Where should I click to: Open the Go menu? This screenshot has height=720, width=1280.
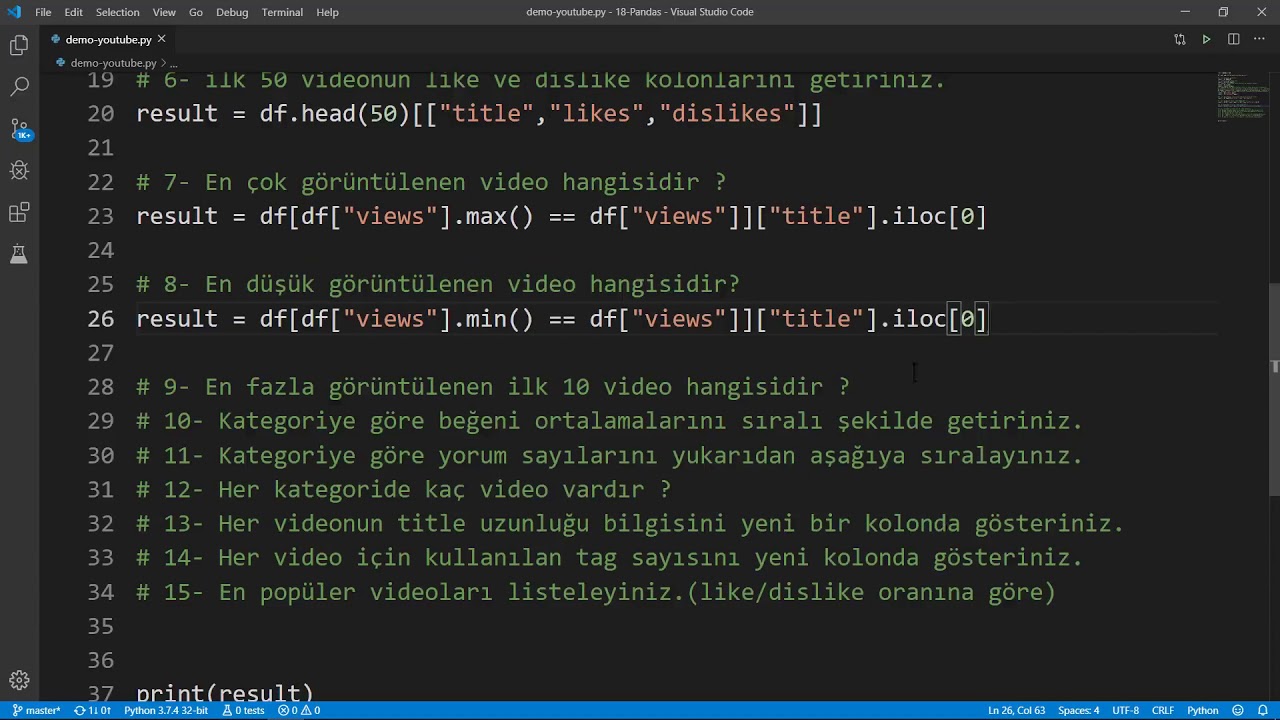click(x=196, y=12)
